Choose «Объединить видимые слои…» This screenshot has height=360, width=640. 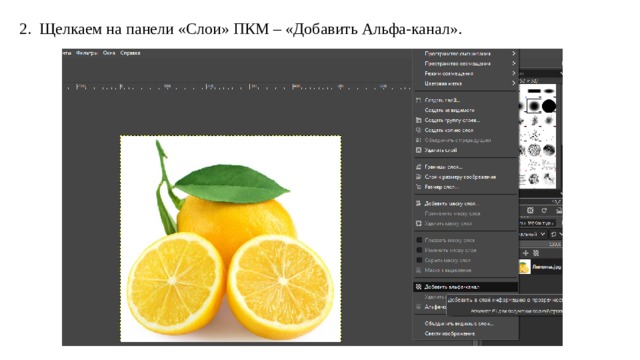coord(465,324)
